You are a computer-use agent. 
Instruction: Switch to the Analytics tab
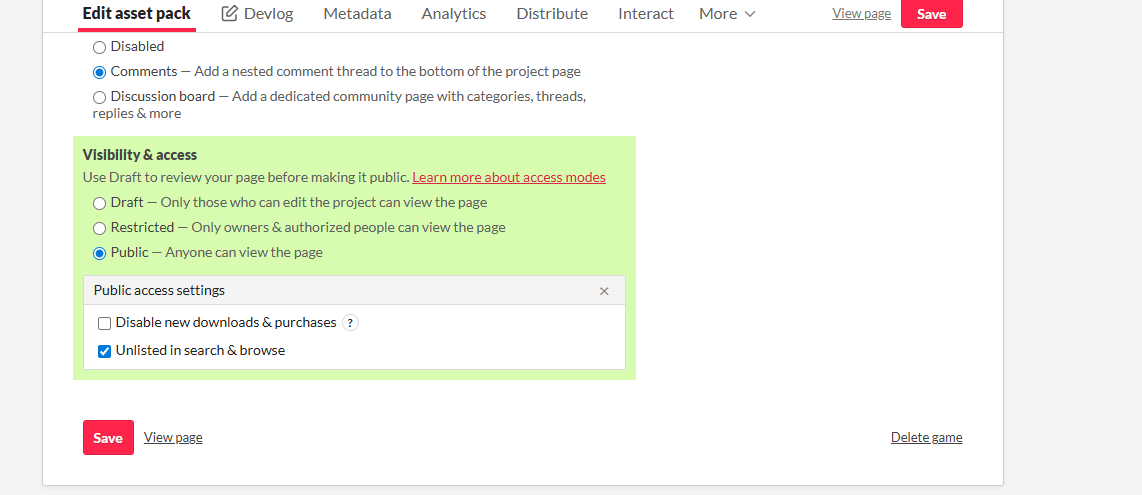pyautogui.click(x=454, y=14)
